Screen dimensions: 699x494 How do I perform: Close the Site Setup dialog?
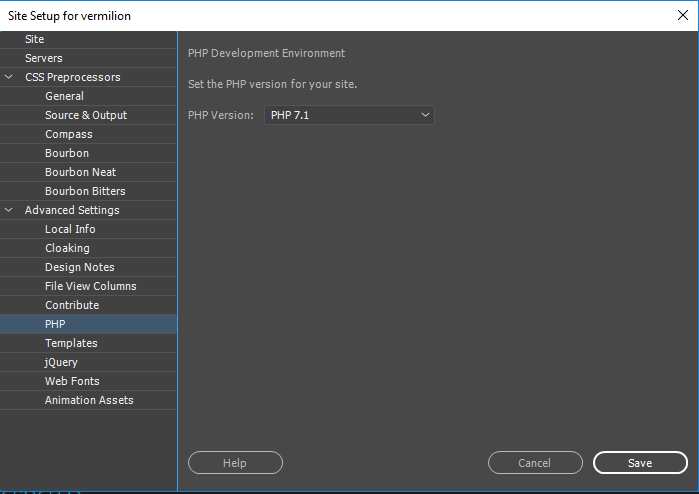tap(682, 15)
